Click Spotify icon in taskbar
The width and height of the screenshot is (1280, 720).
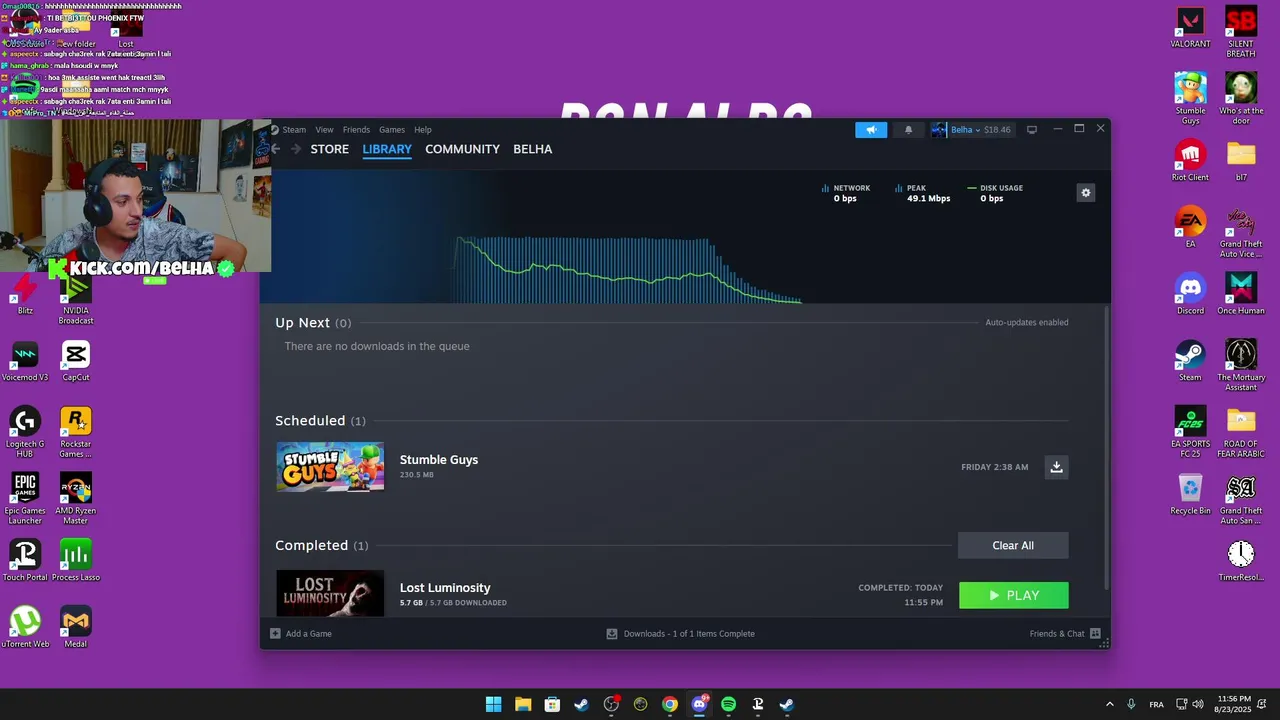[x=728, y=704]
